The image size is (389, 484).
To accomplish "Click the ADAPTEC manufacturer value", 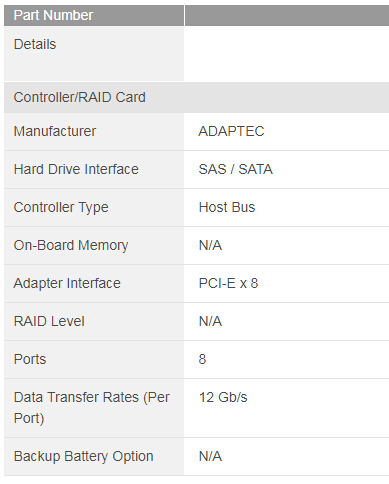I will (x=231, y=131).
